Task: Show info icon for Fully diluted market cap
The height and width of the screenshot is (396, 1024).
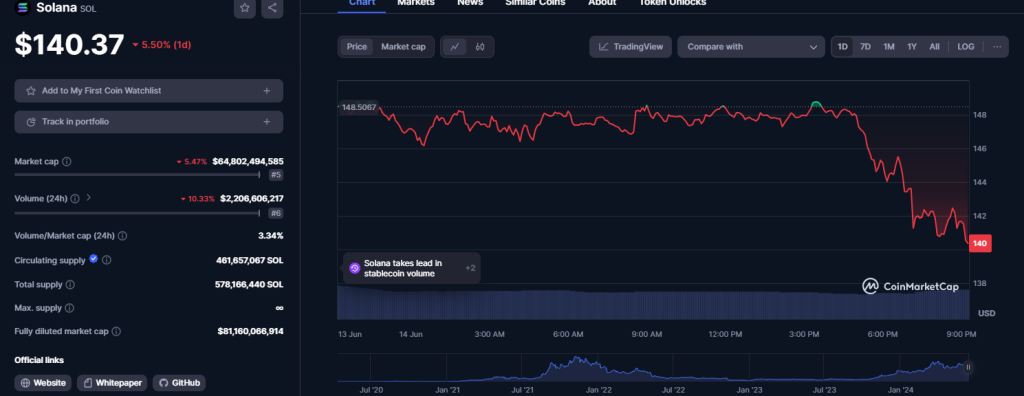Action: click(116, 331)
